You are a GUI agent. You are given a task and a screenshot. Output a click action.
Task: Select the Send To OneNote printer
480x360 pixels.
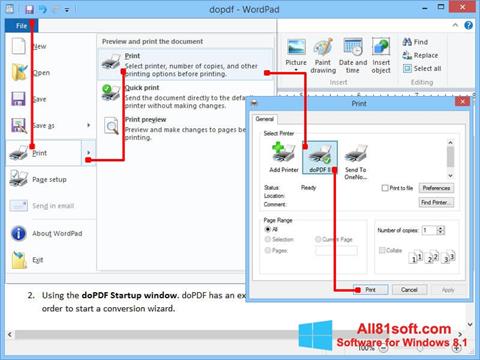[x=356, y=162]
